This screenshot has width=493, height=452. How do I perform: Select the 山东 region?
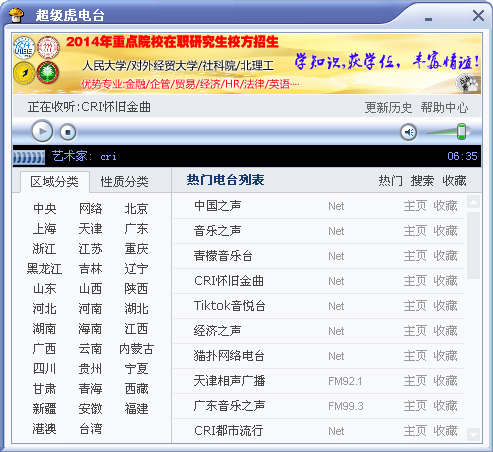click(x=44, y=289)
